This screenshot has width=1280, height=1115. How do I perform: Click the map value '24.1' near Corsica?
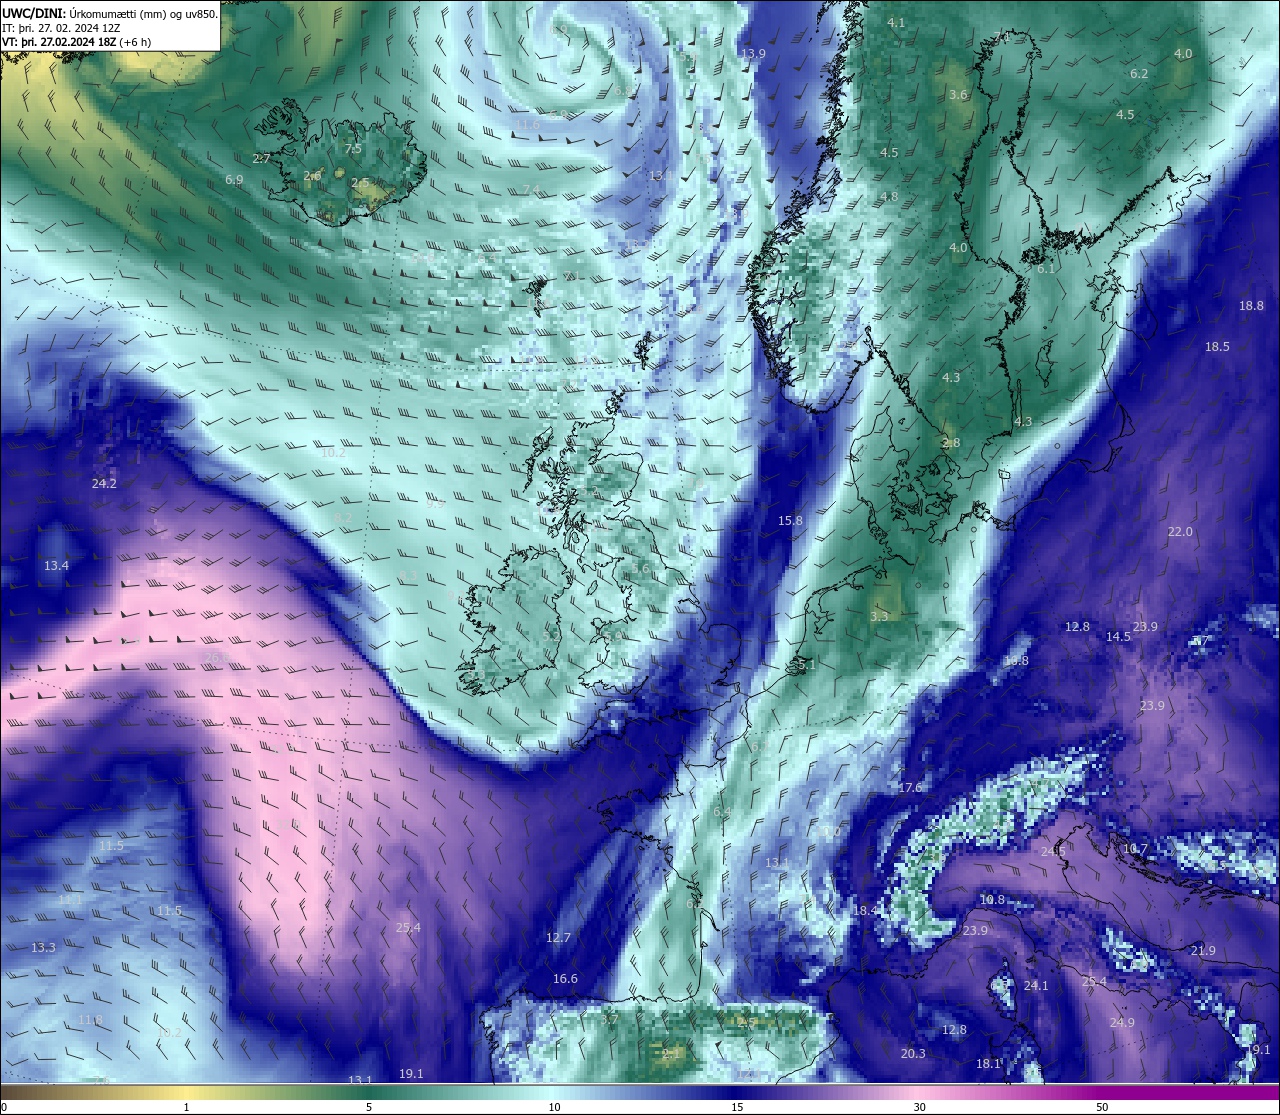pos(1036,985)
